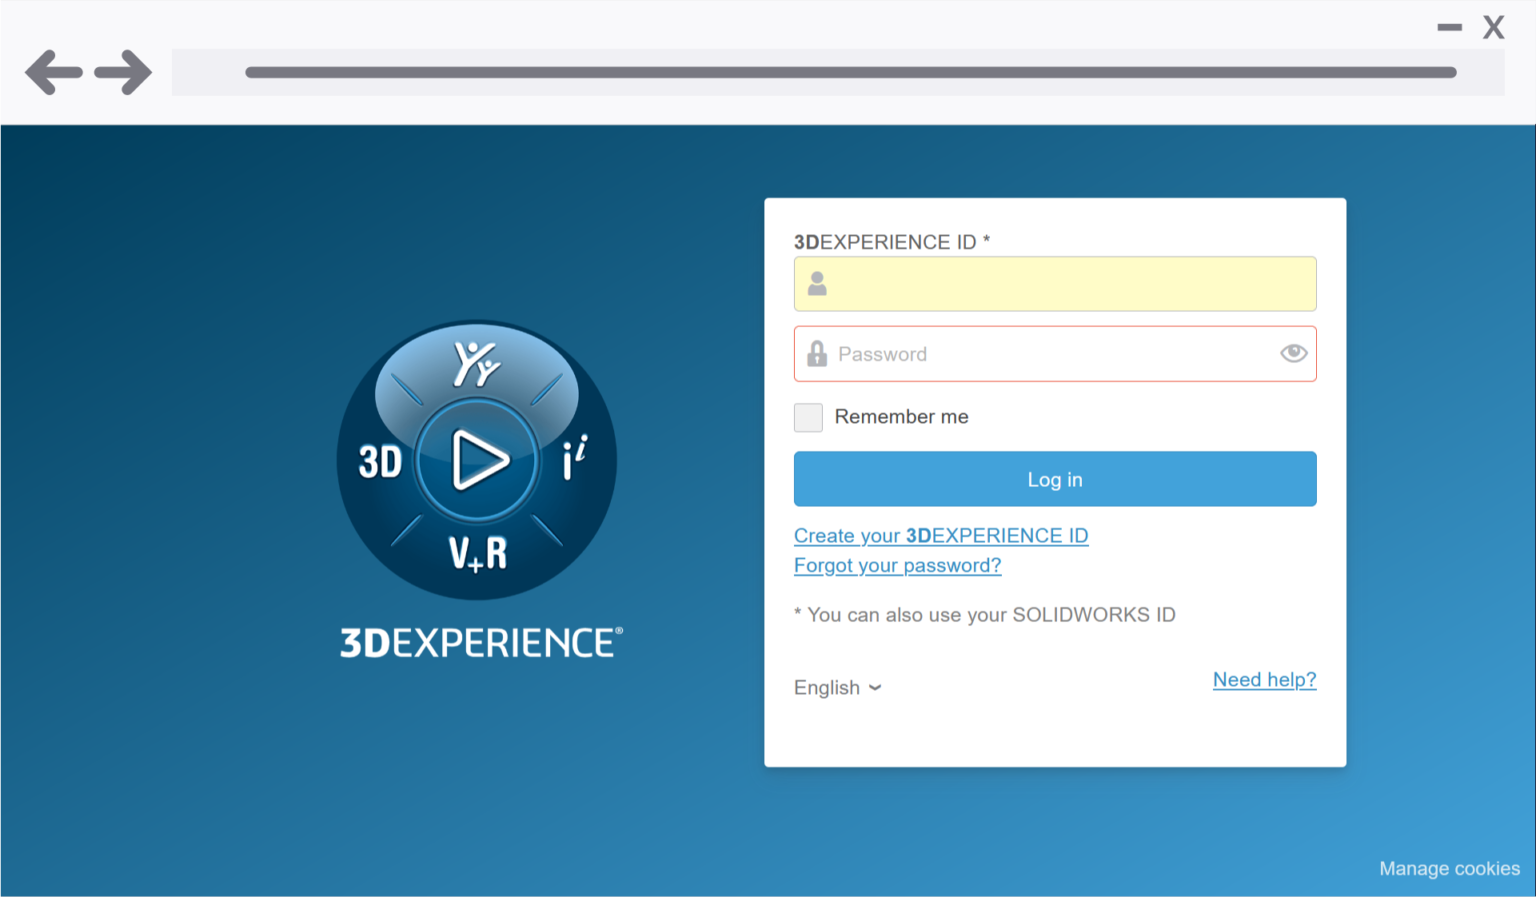Open Manage cookies settings
1536x897 pixels.
[1449, 868]
